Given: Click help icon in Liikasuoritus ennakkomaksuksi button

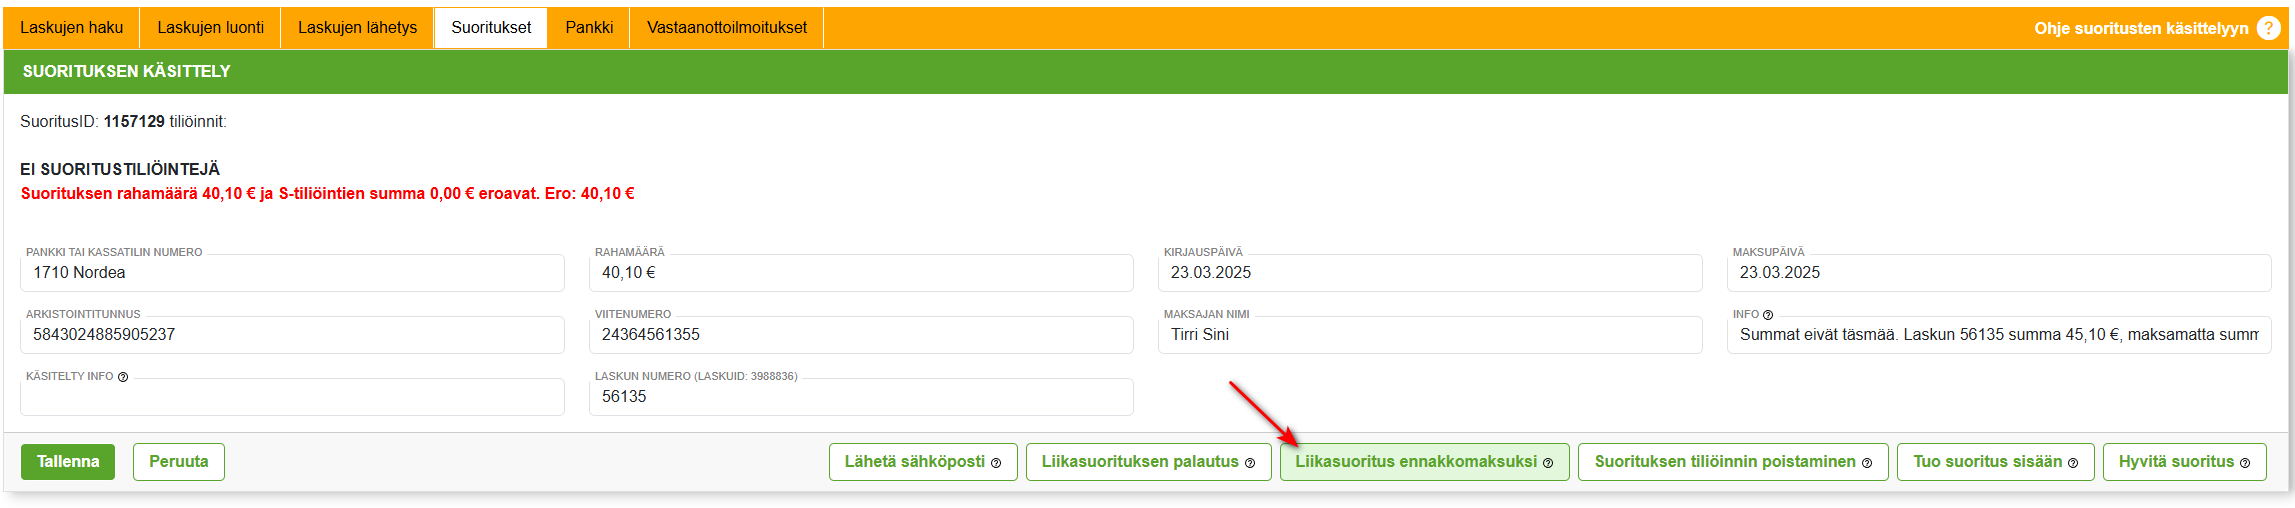Looking at the screenshot, I should click(1548, 463).
